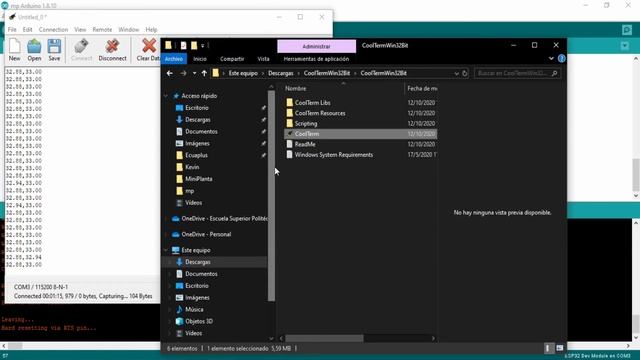Open the address bar history dropdown

(x=456, y=73)
